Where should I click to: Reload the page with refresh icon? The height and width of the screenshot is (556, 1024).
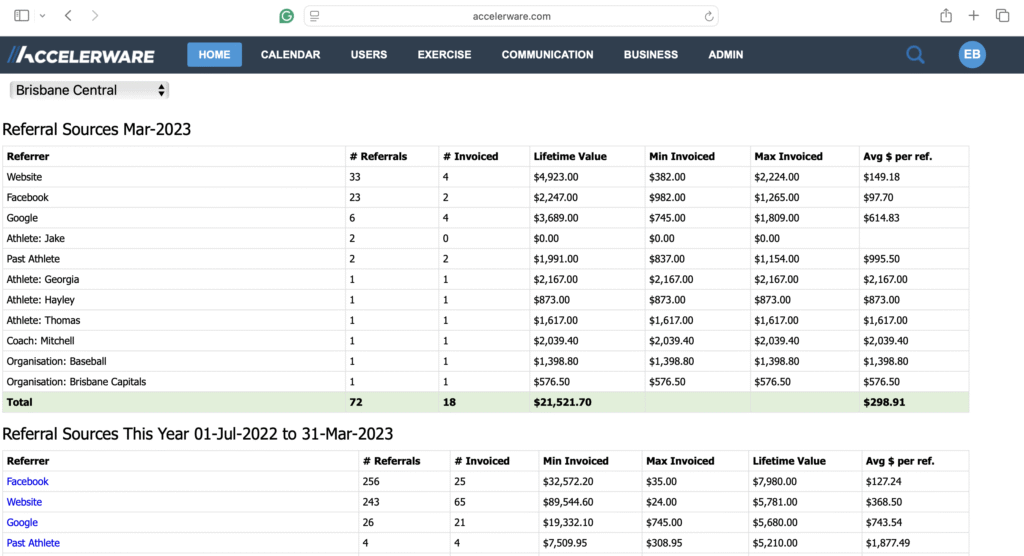[709, 16]
